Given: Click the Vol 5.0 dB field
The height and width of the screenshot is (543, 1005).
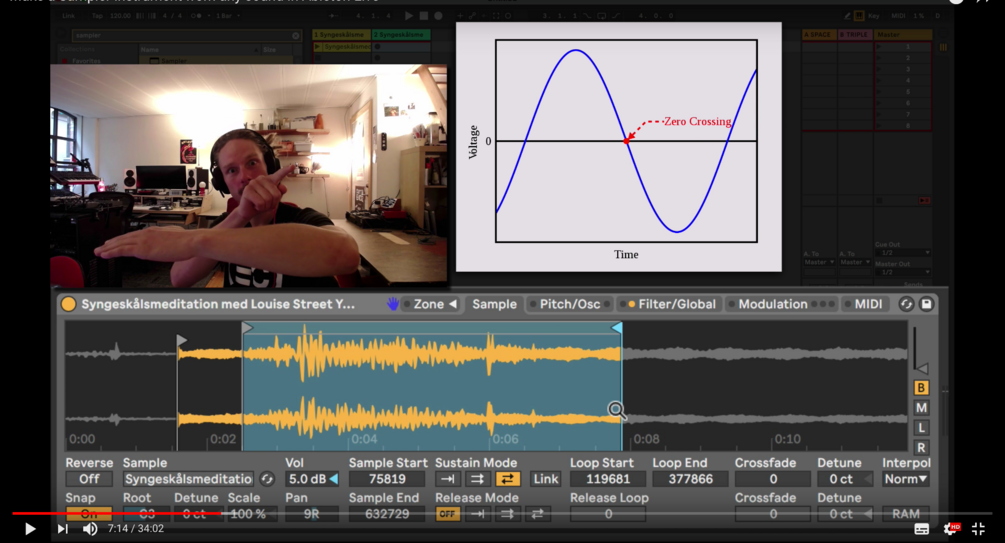Looking at the screenshot, I should tap(312, 479).
